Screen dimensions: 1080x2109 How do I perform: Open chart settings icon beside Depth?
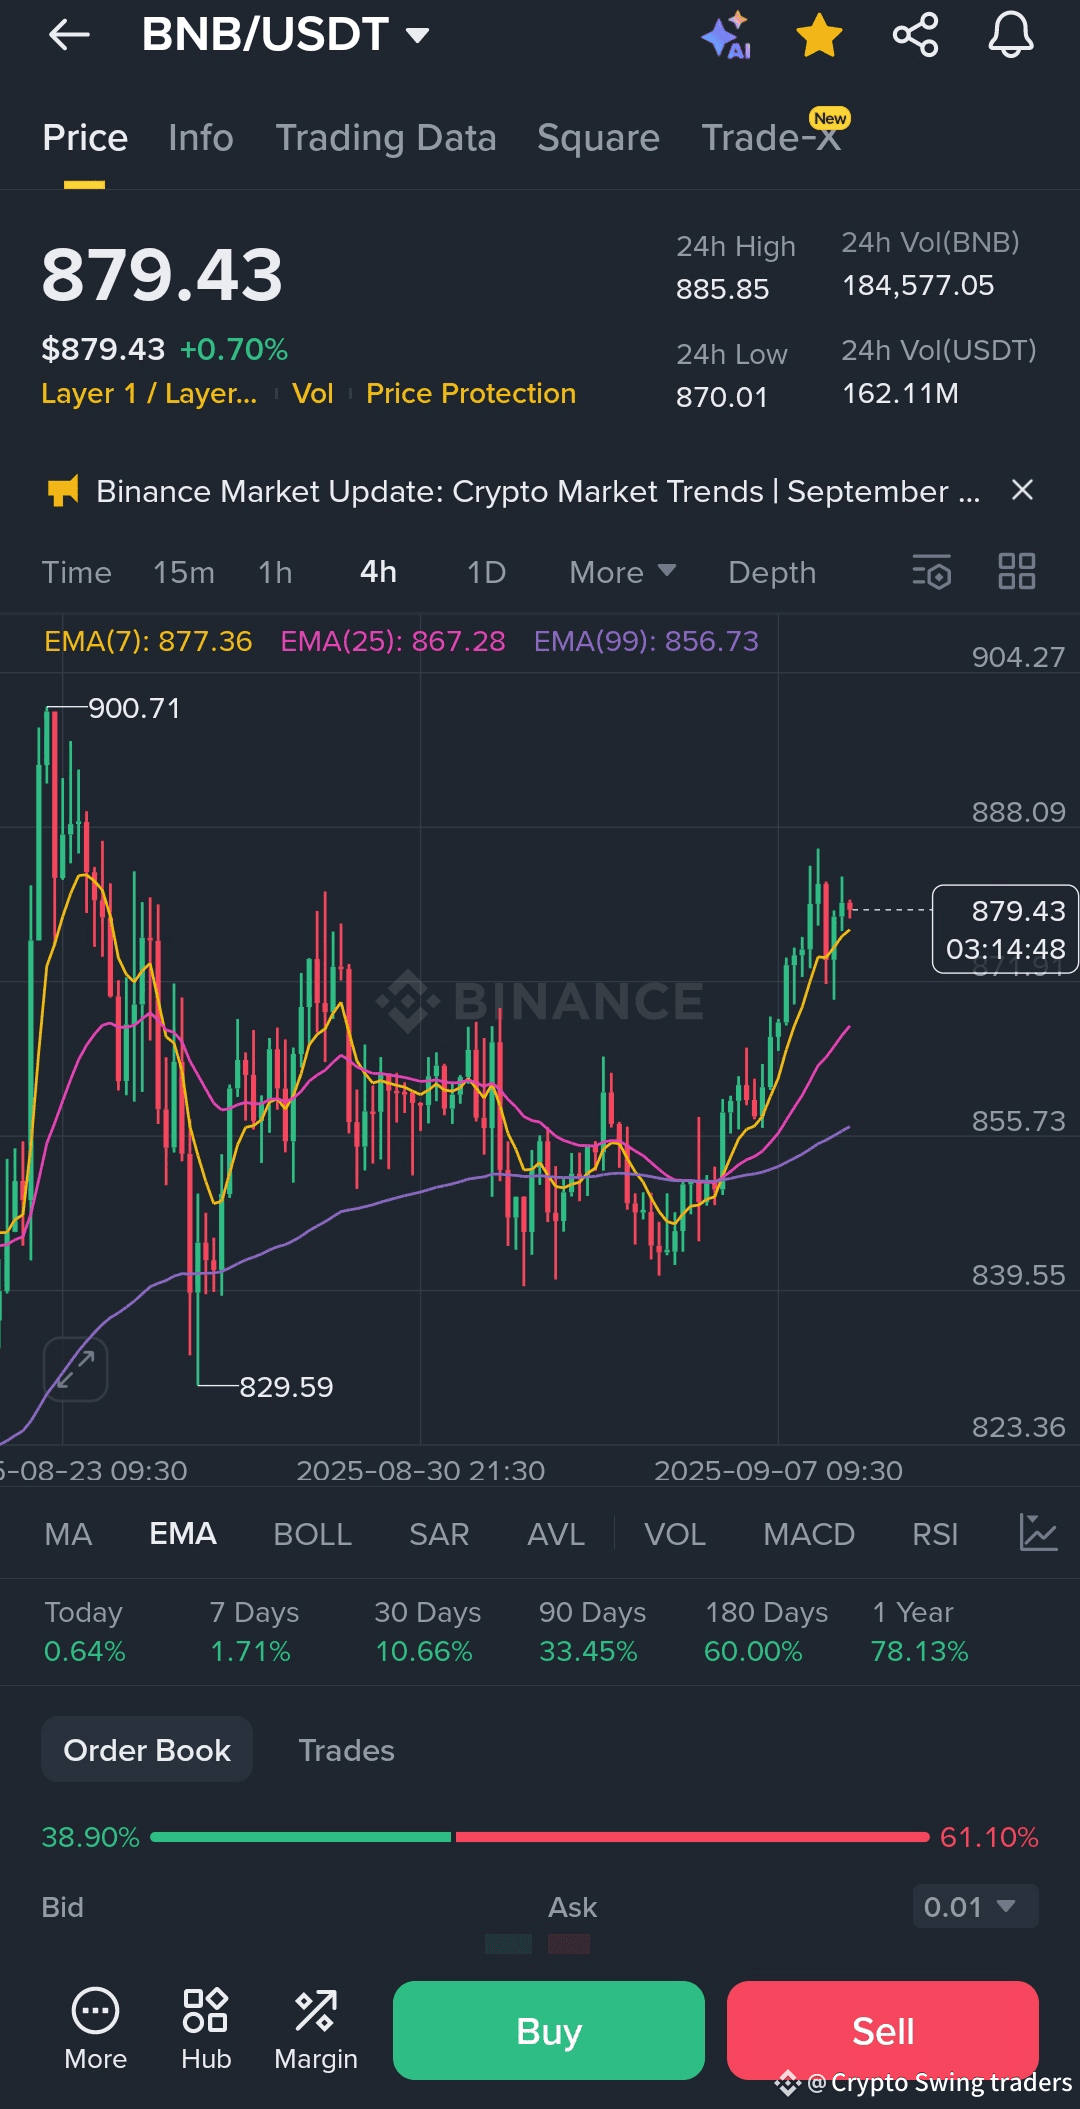(x=931, y=572)
